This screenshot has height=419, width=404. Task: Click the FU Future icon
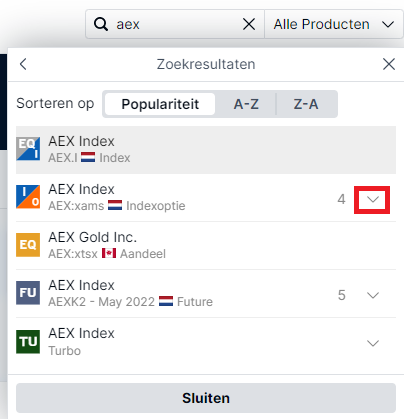(28, 293)
